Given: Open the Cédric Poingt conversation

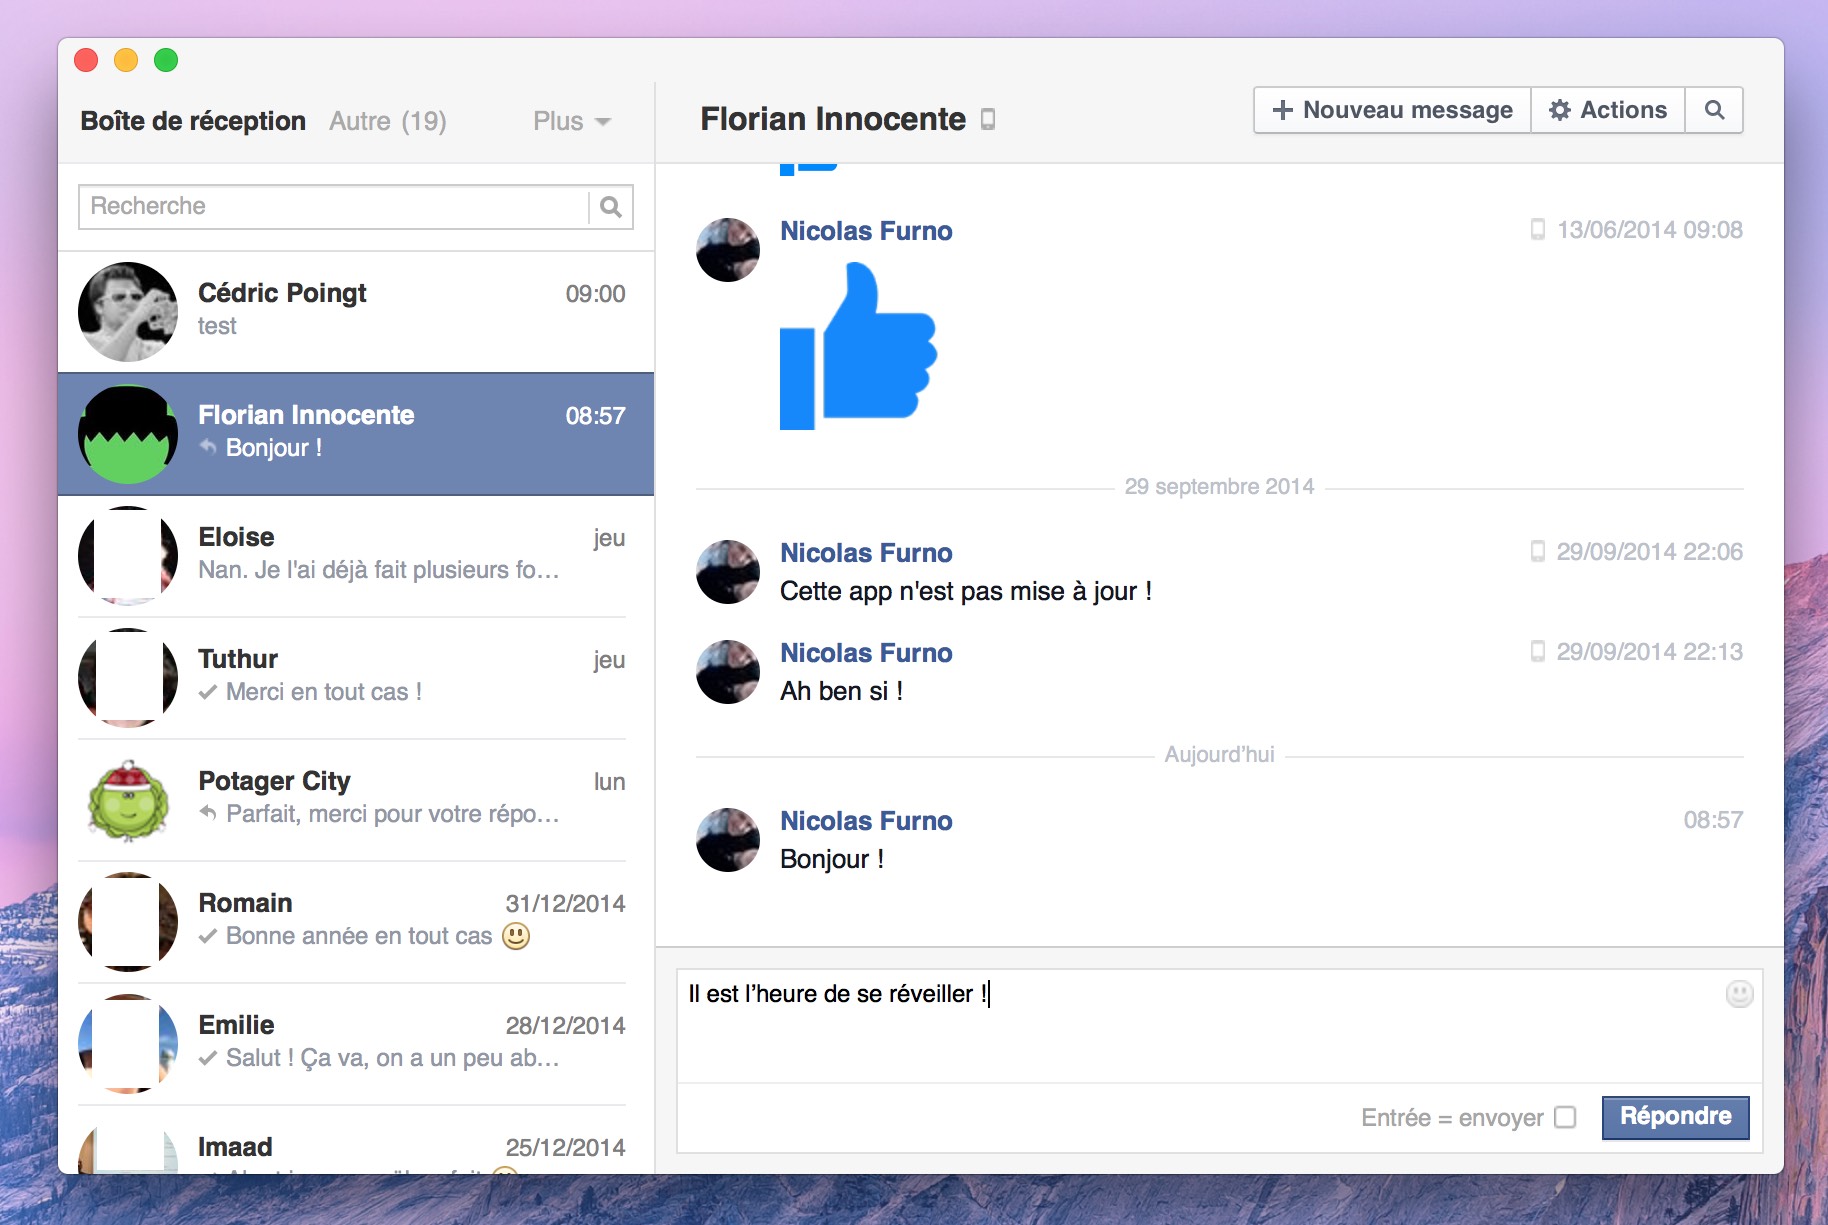Looking at the screenshot, I should coord(356,312).
